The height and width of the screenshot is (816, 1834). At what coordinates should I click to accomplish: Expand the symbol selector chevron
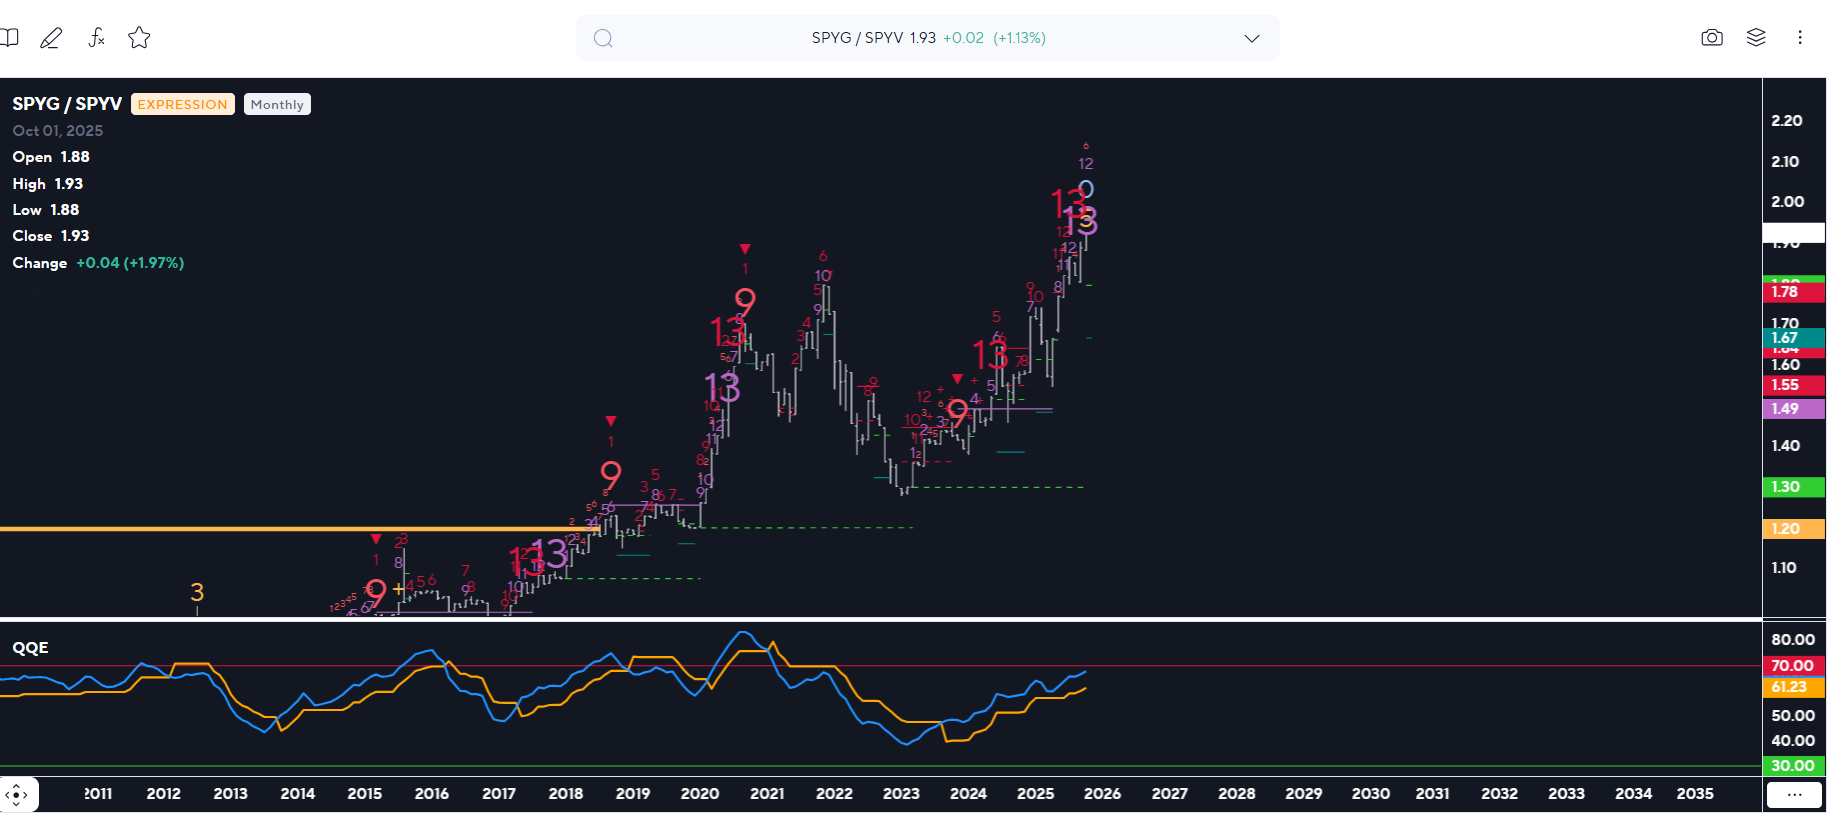point(1251,38)
